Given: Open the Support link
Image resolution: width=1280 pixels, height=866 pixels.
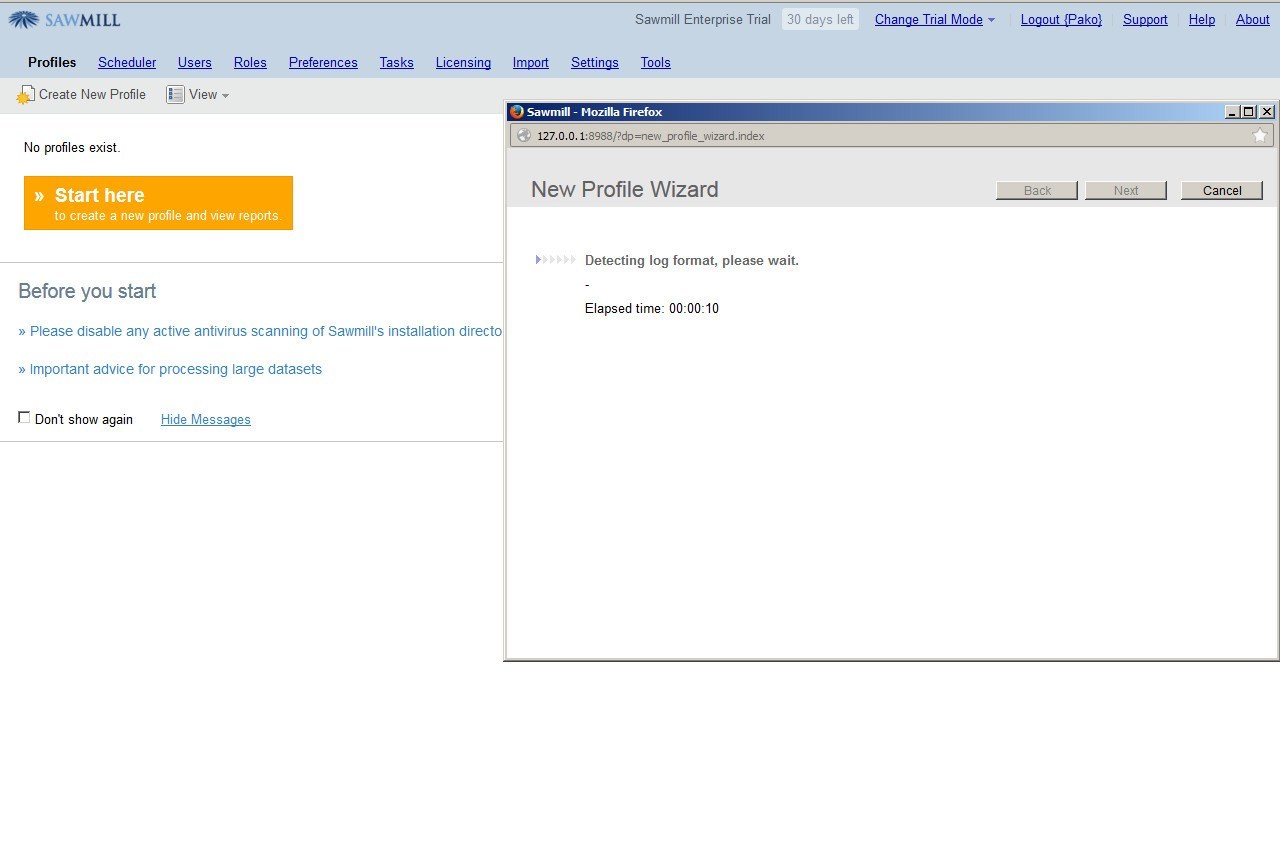Looking at the screenshot, I should [x=1145, y=19].
